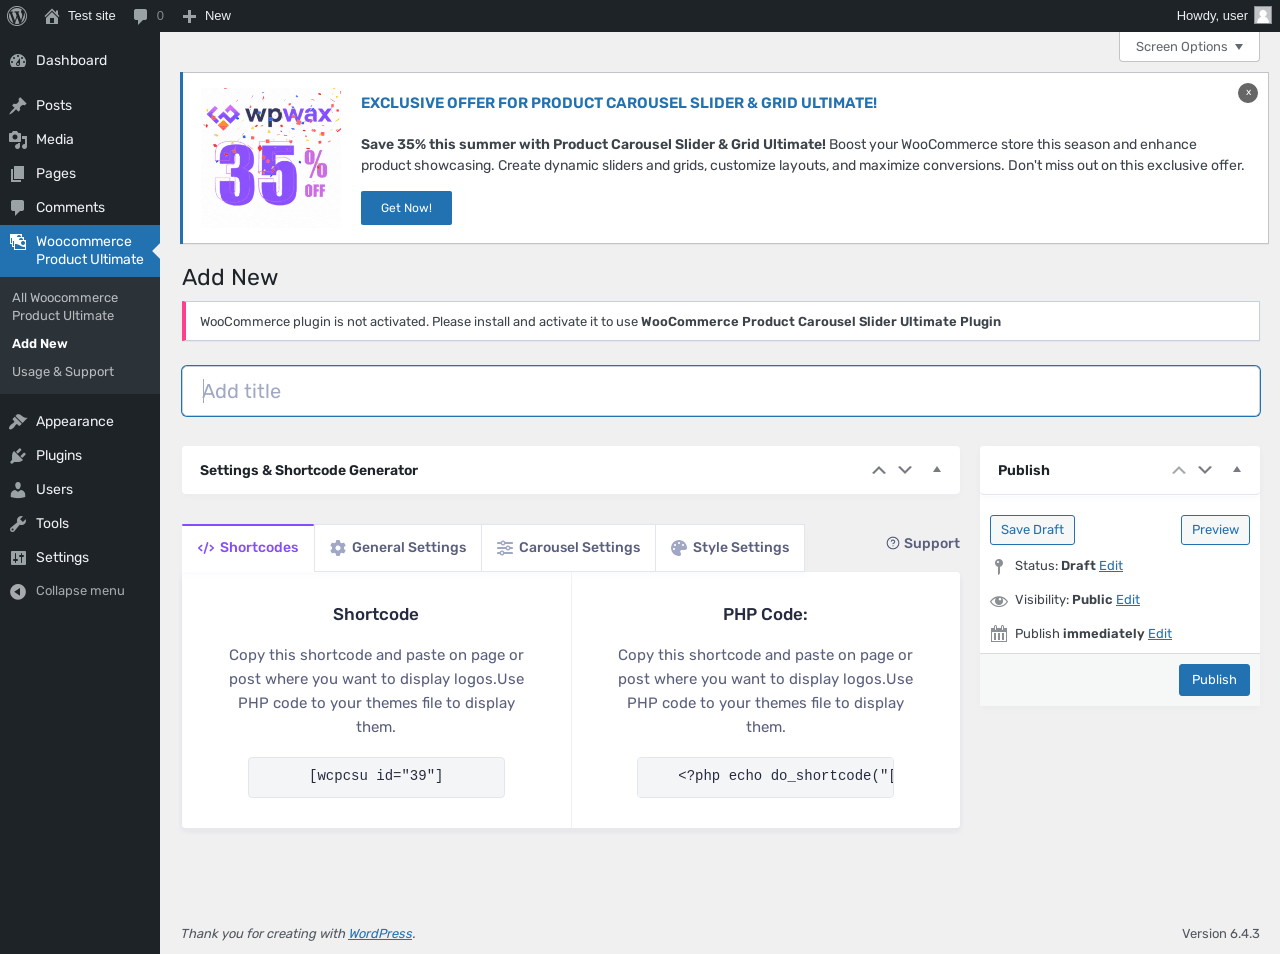Click the Posts pin icon
Image resolution: width=1280 pixels, height=954 pixels.
coord(18,105)
